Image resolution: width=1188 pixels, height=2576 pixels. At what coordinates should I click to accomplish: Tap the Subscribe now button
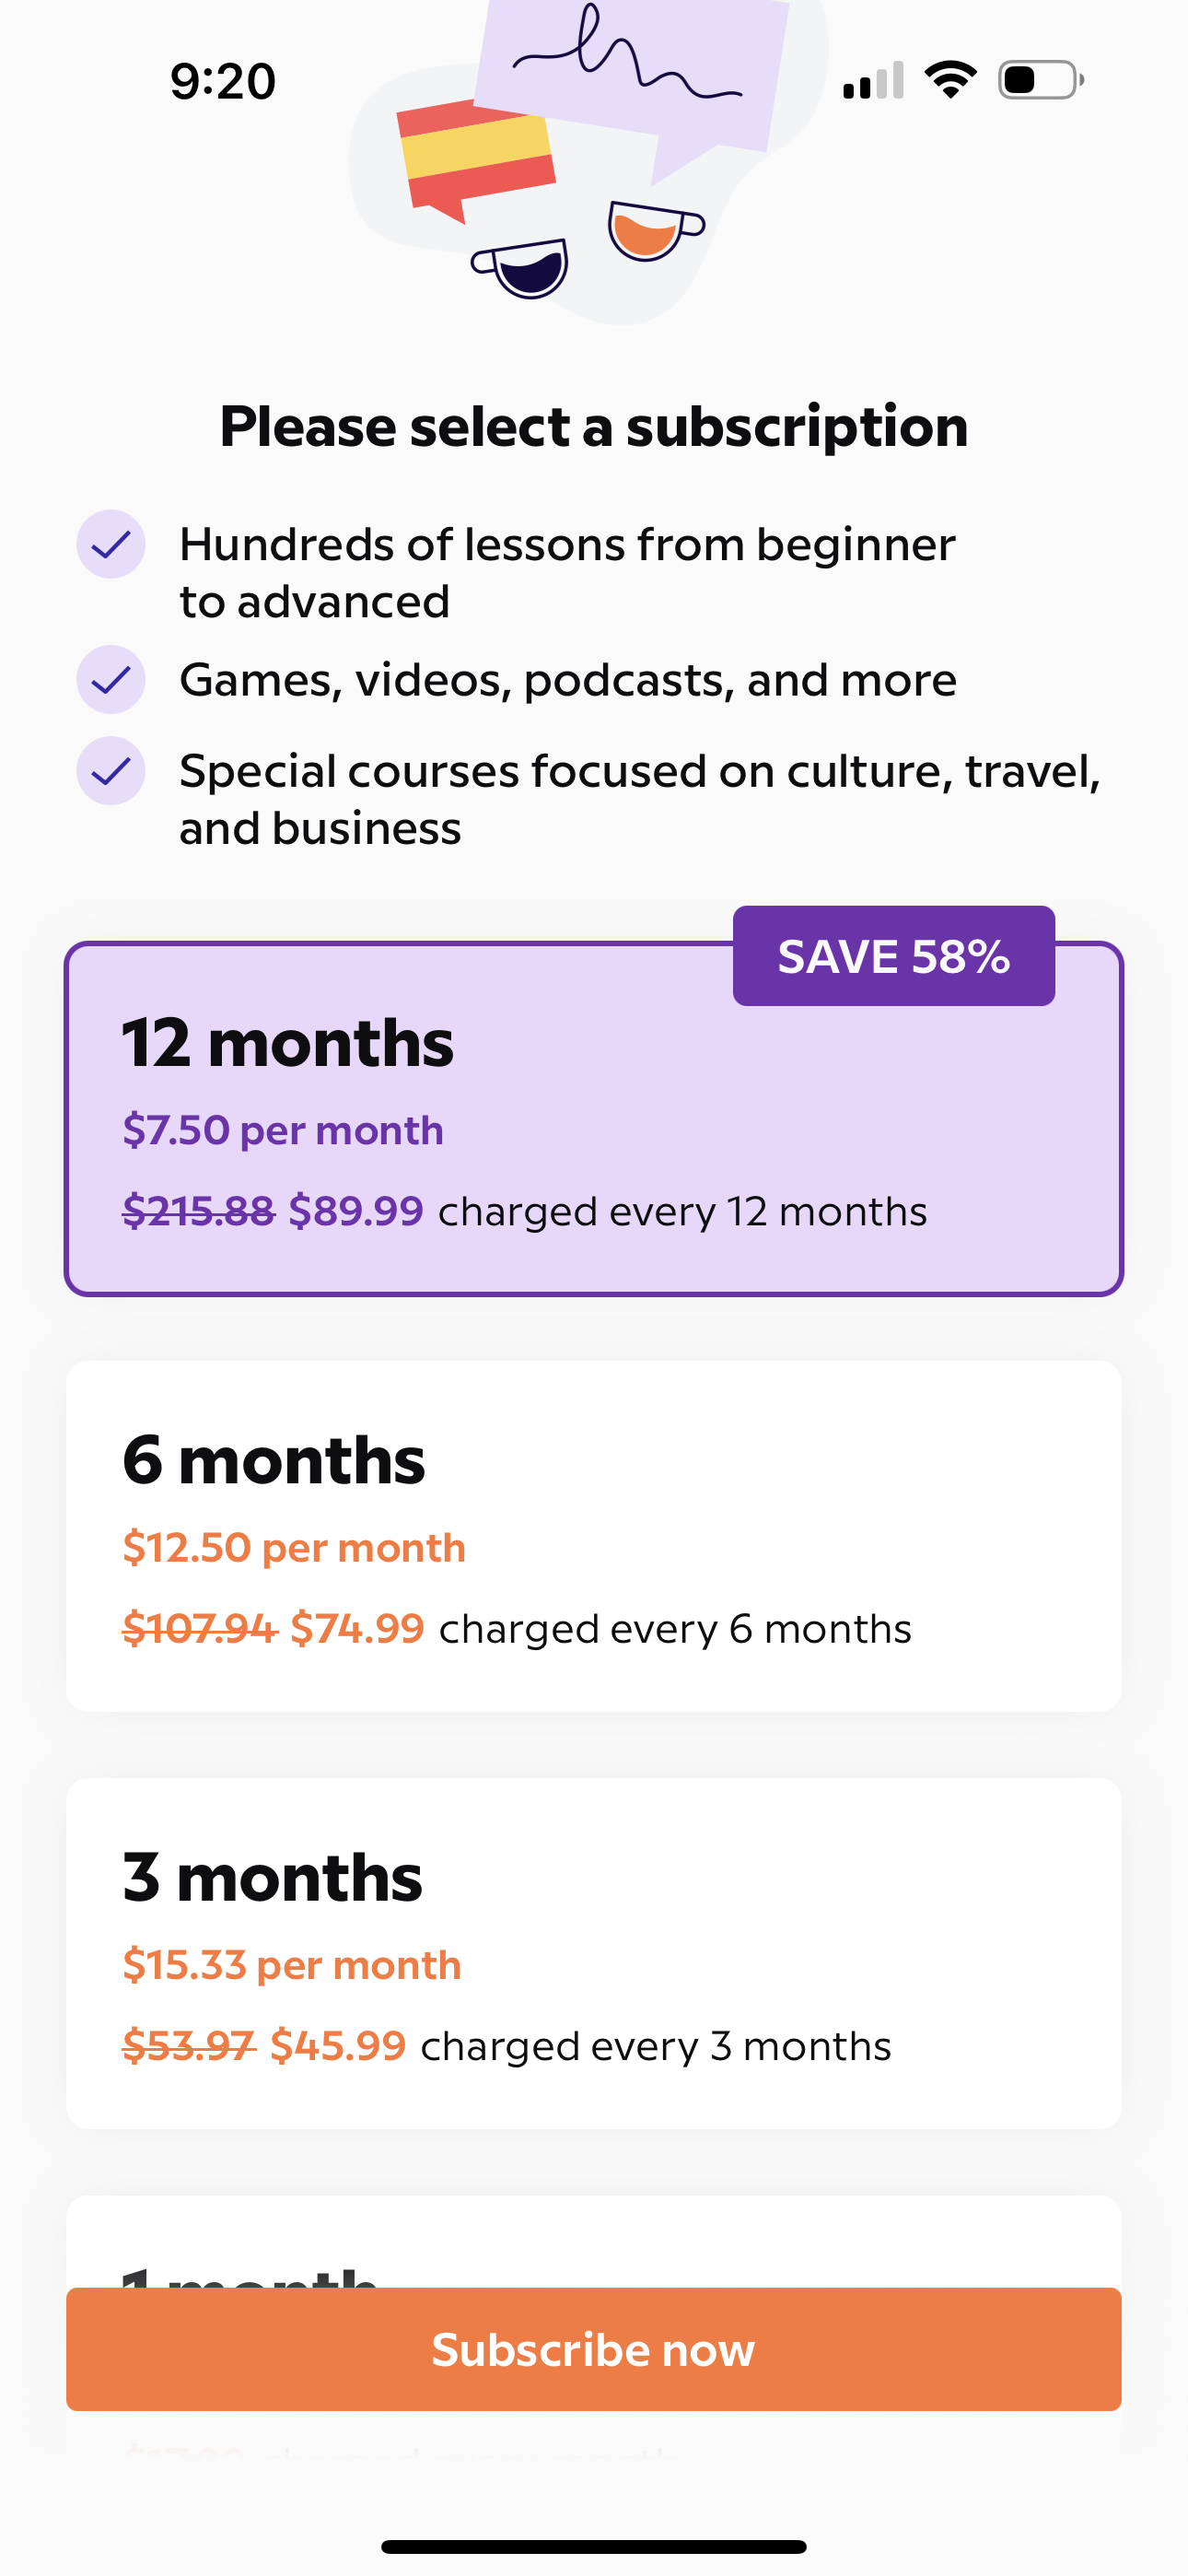click(x=594, y=2350)
